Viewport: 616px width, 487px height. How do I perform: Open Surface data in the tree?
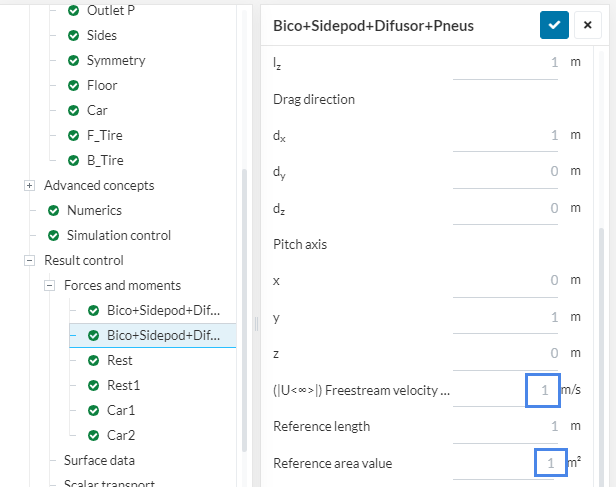99,460
